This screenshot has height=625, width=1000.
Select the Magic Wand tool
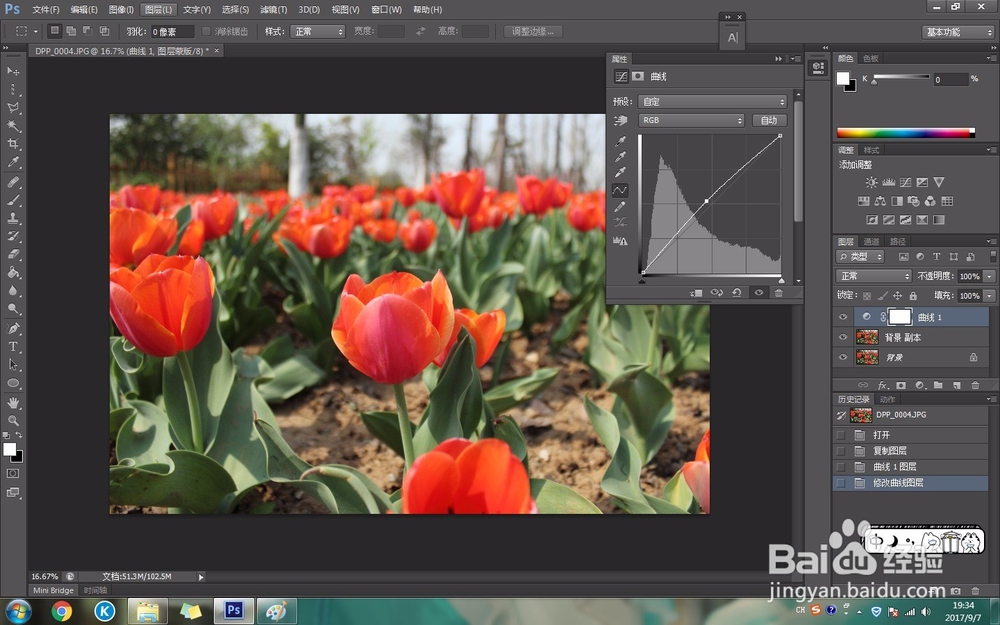pos(13,126)
